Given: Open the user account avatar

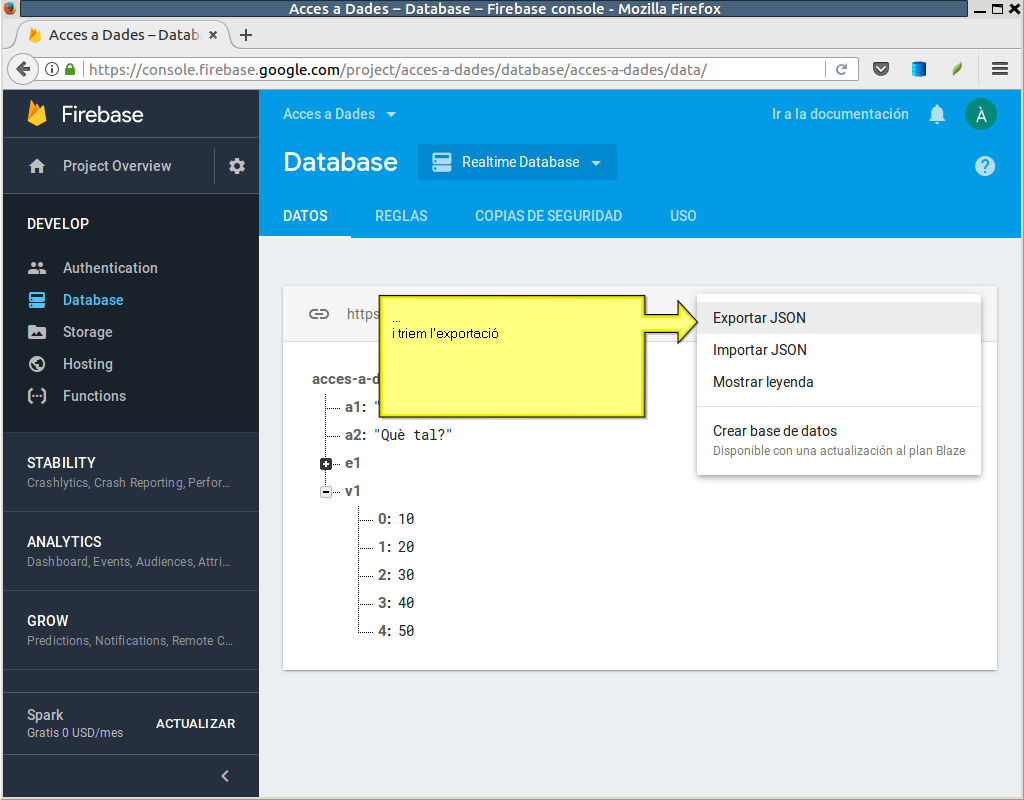Looking at the screenshot, I should [981, 114].
